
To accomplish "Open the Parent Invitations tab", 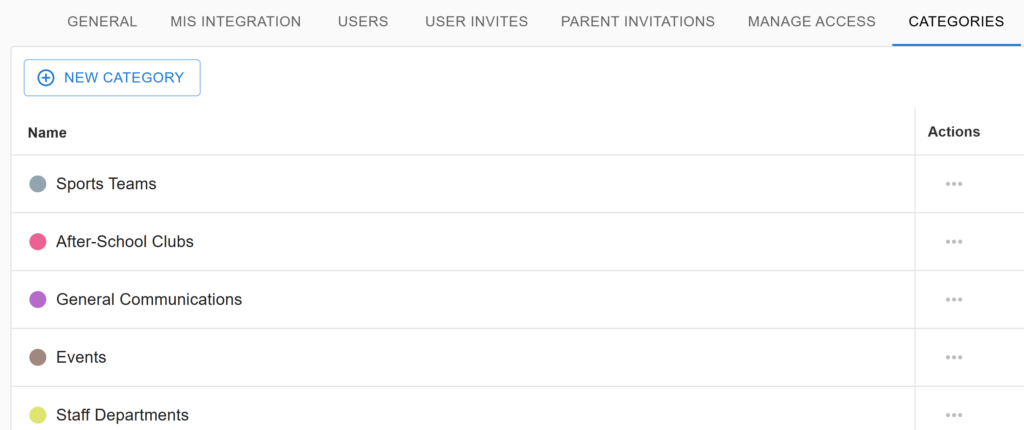I will tap(638, 22).
